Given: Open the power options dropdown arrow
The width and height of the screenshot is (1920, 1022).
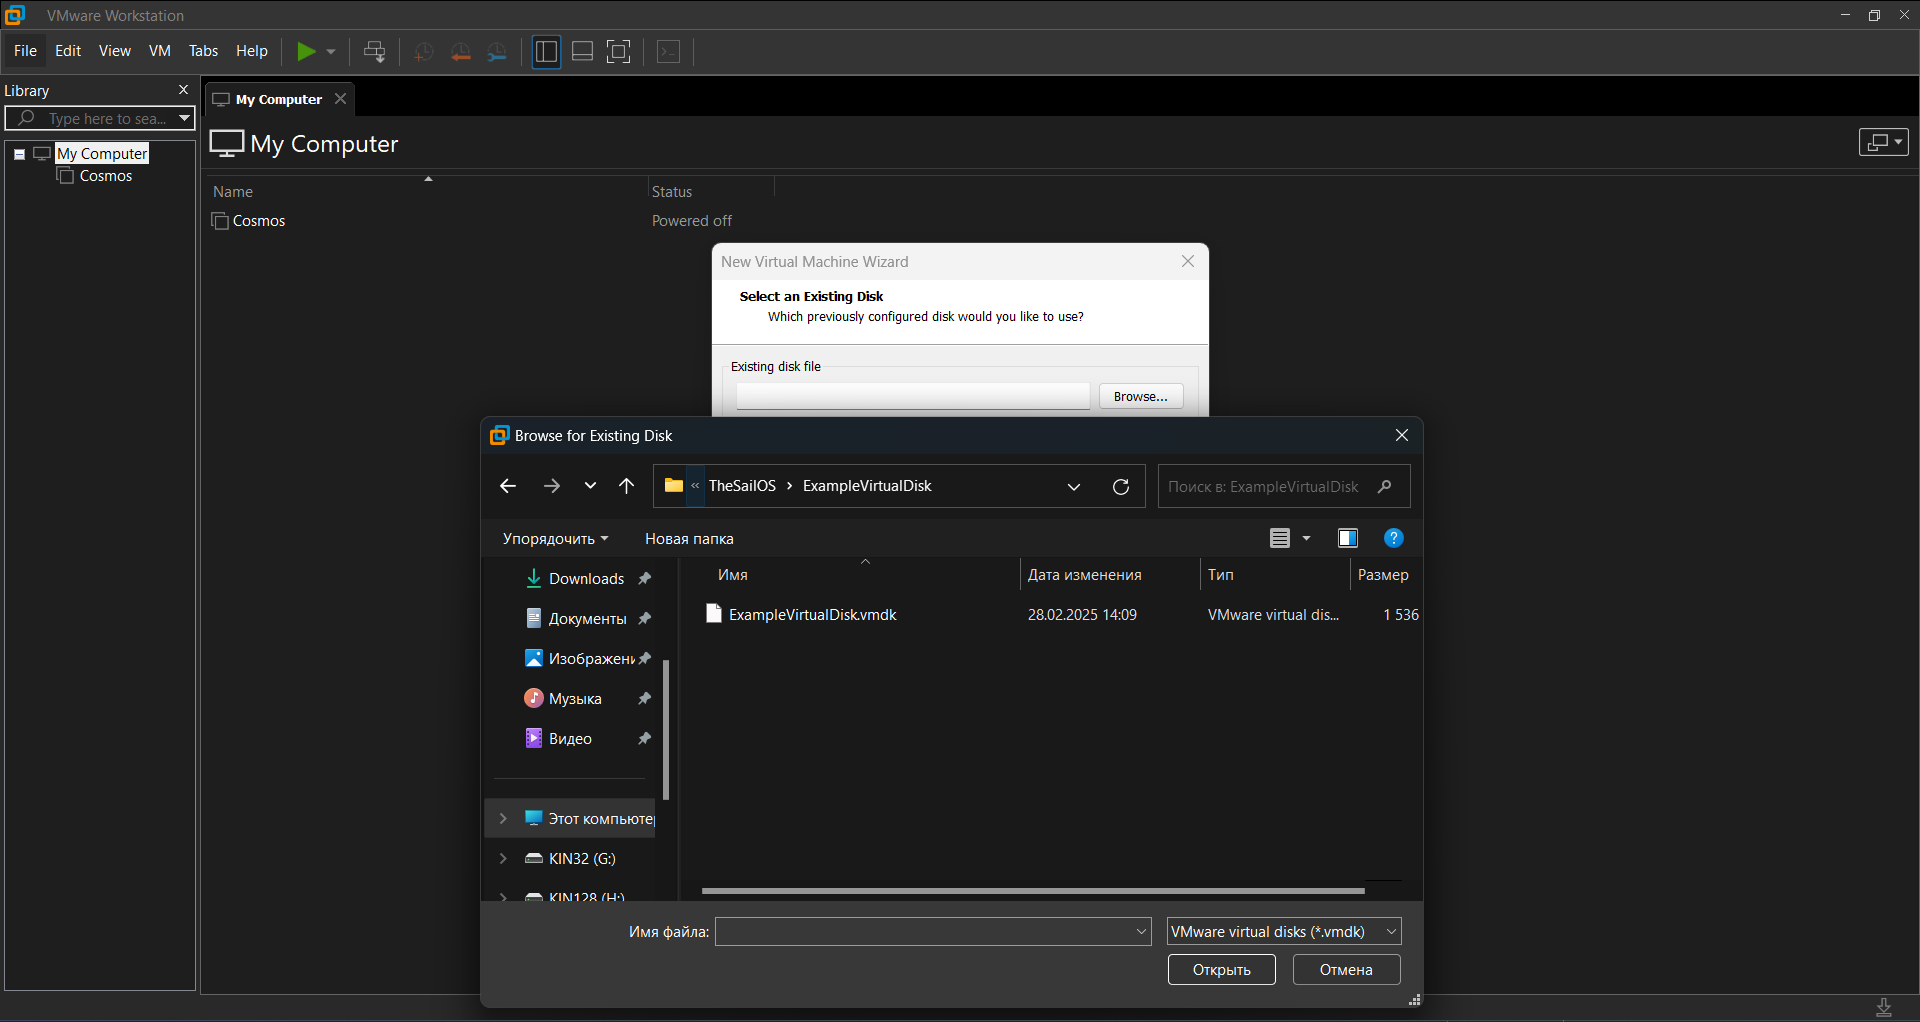Looking at the screenshot, I should click(331, 52).
